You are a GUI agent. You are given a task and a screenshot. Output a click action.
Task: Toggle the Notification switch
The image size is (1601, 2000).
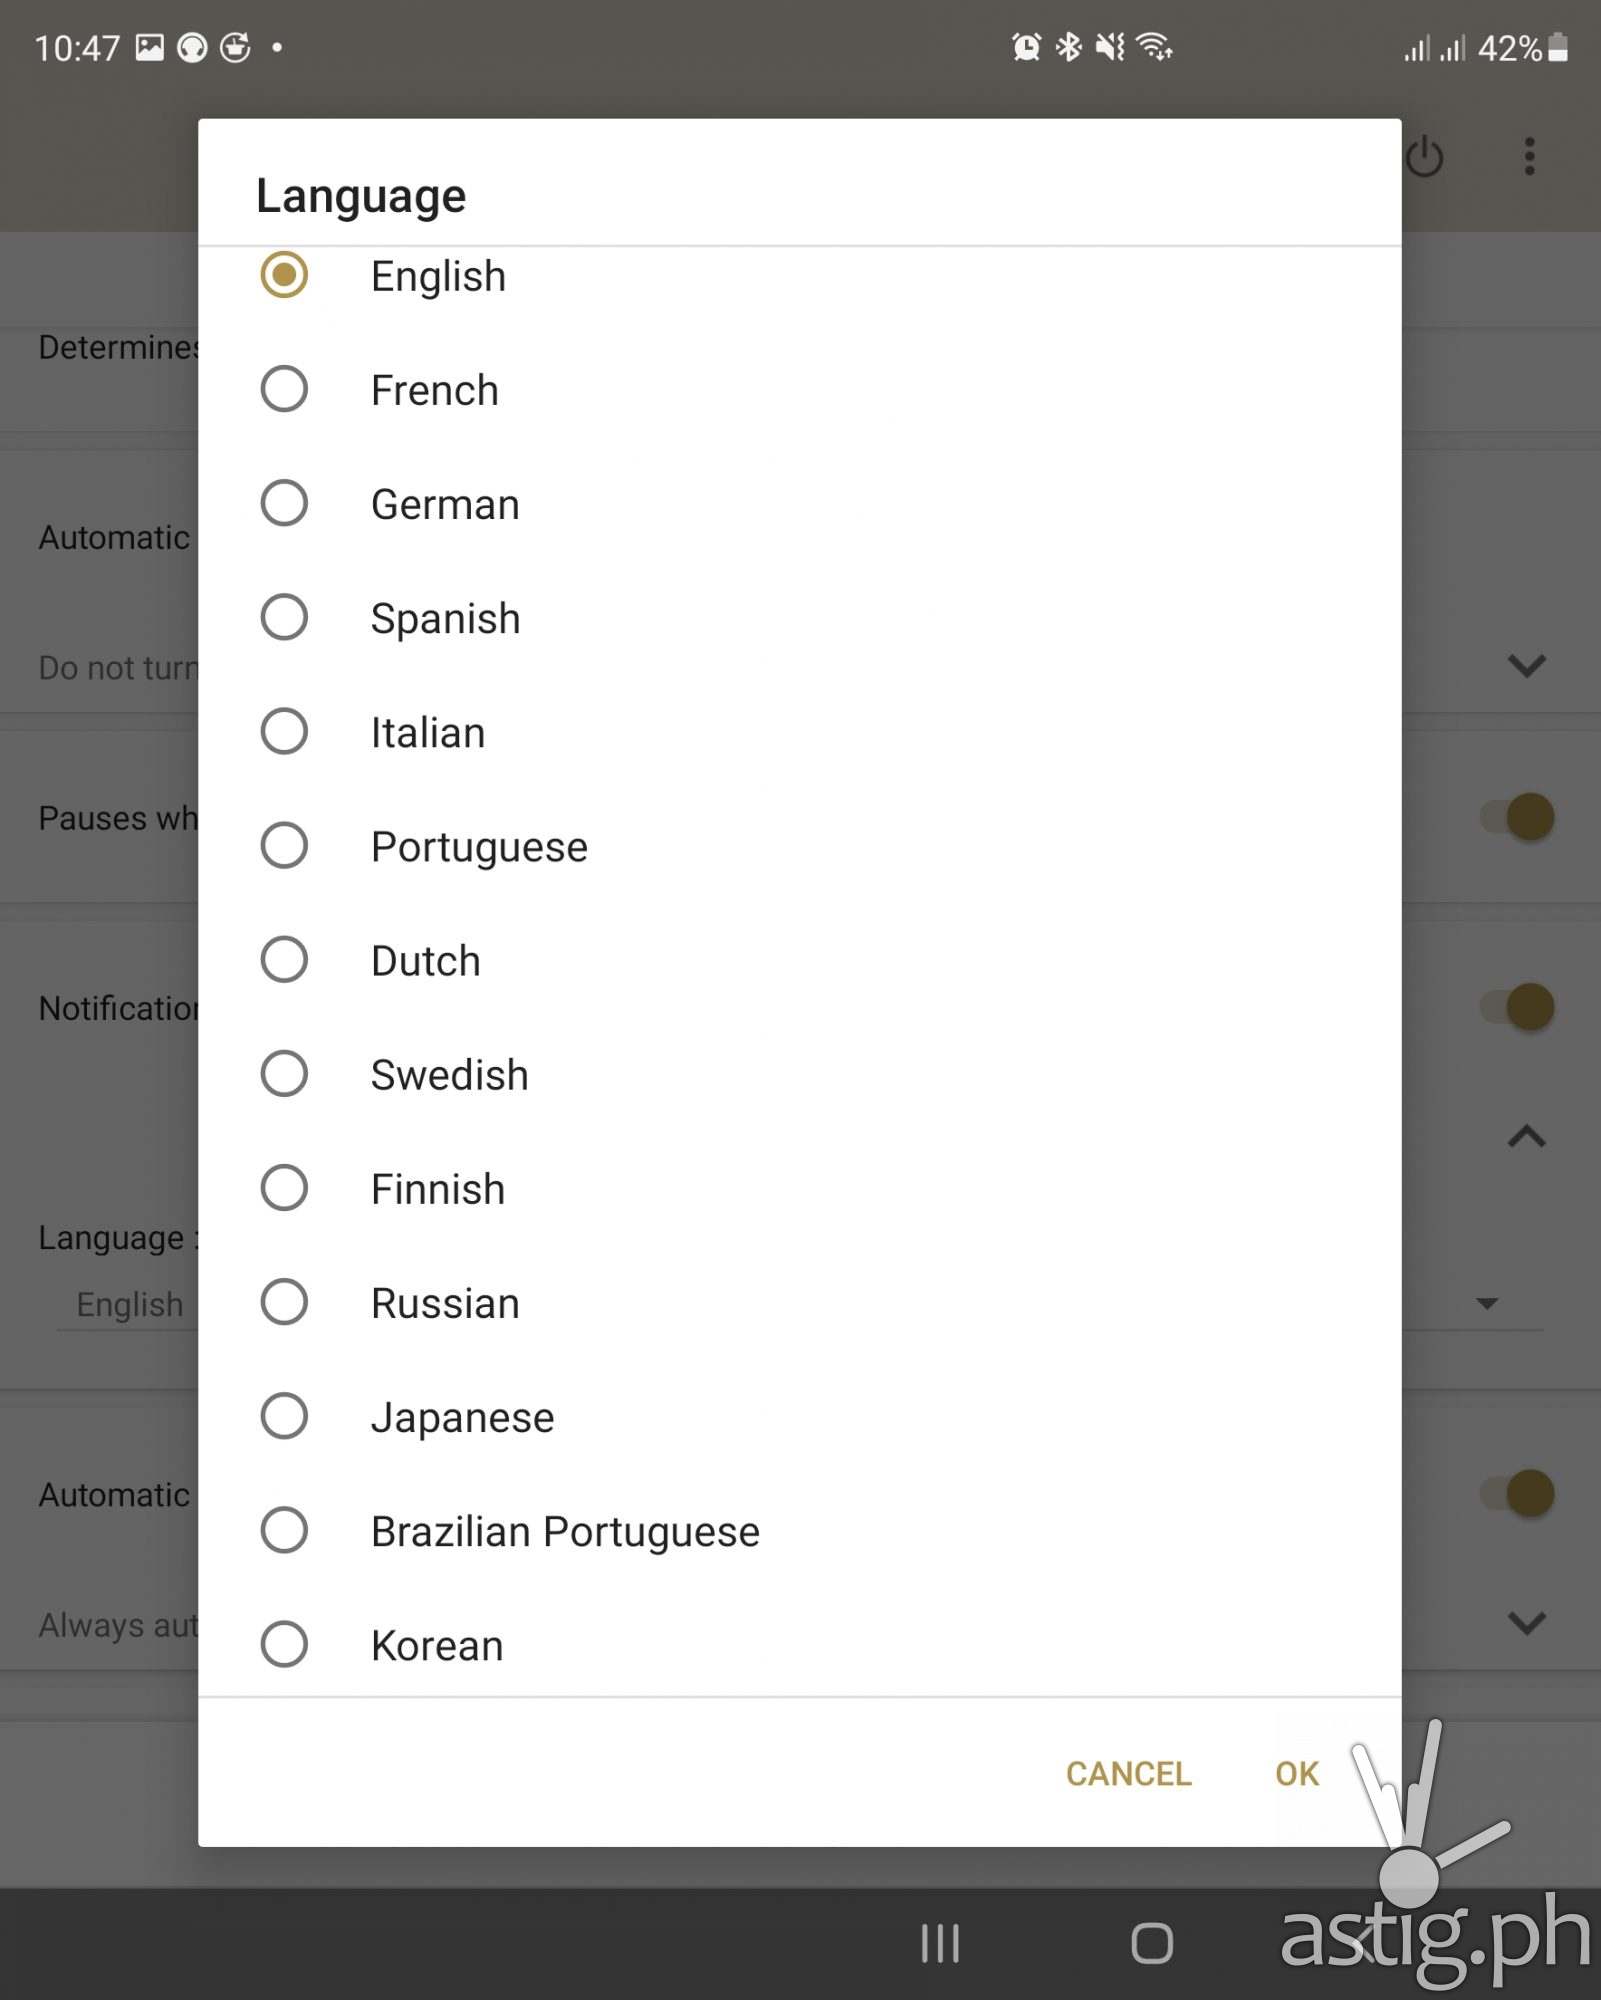(x=1518, y=1007)
